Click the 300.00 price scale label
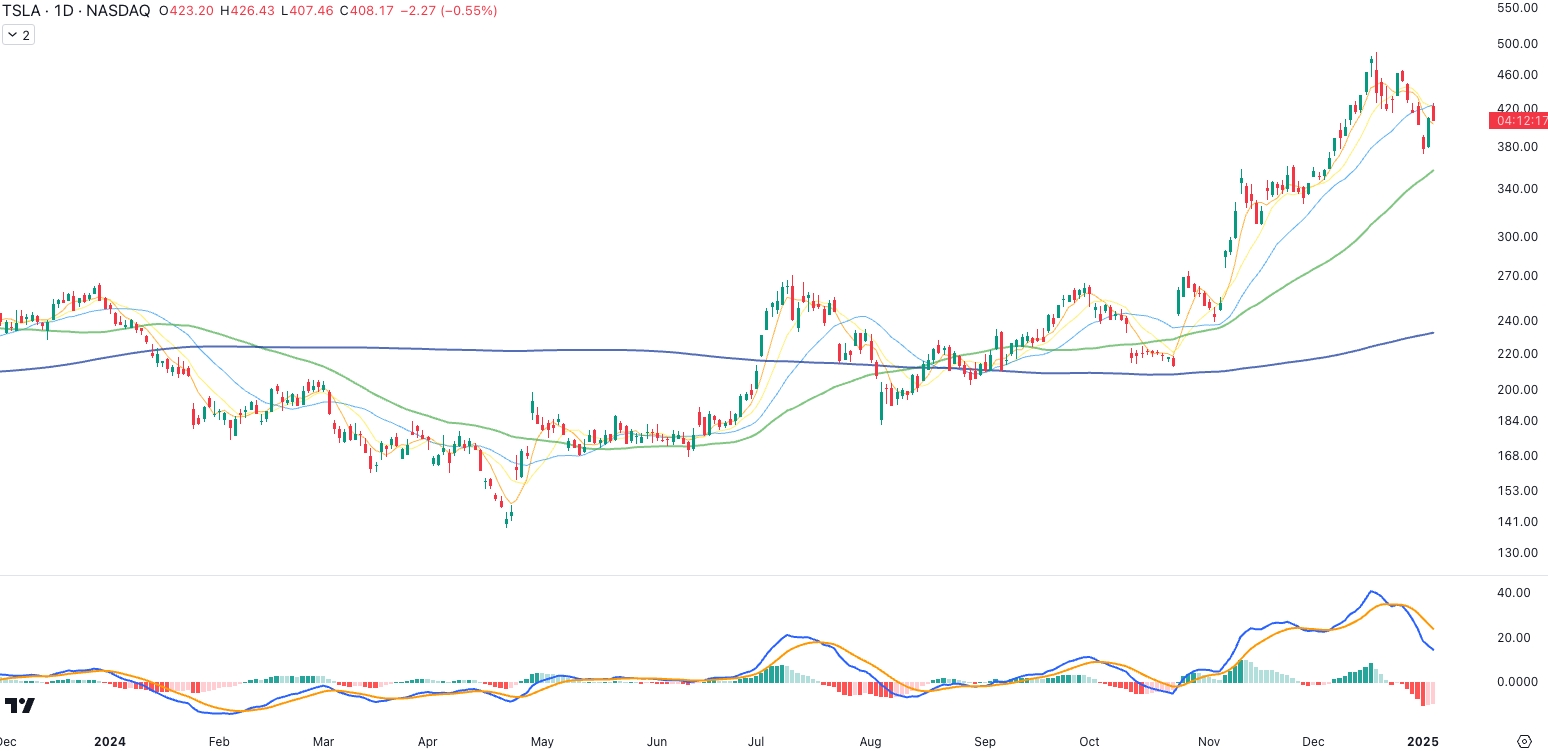Screen dimensions: 1548x751 [1516, 237]
